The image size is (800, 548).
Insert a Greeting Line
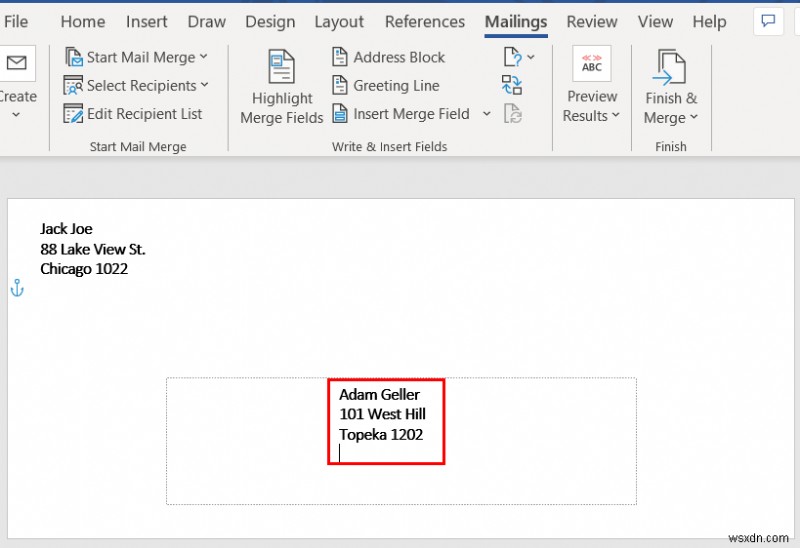[x=386, y=85]
